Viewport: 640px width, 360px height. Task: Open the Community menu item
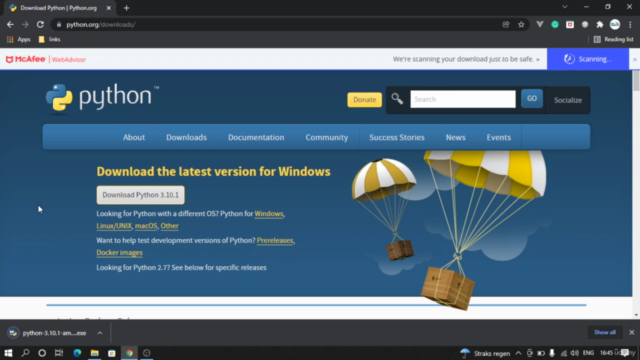click(327, 138)
